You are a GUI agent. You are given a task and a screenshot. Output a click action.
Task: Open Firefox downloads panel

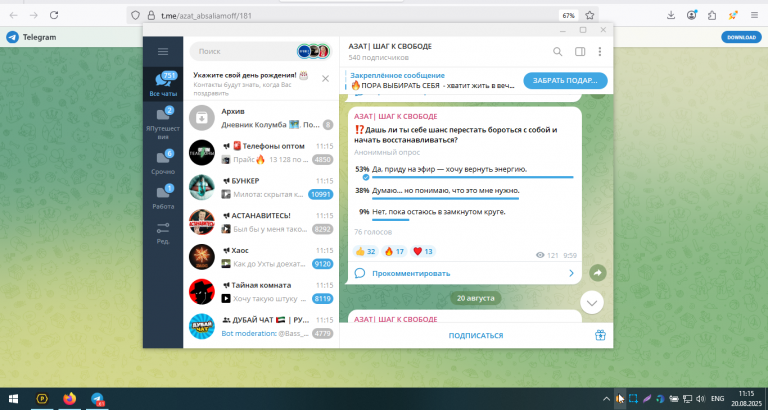coord(671,15)
